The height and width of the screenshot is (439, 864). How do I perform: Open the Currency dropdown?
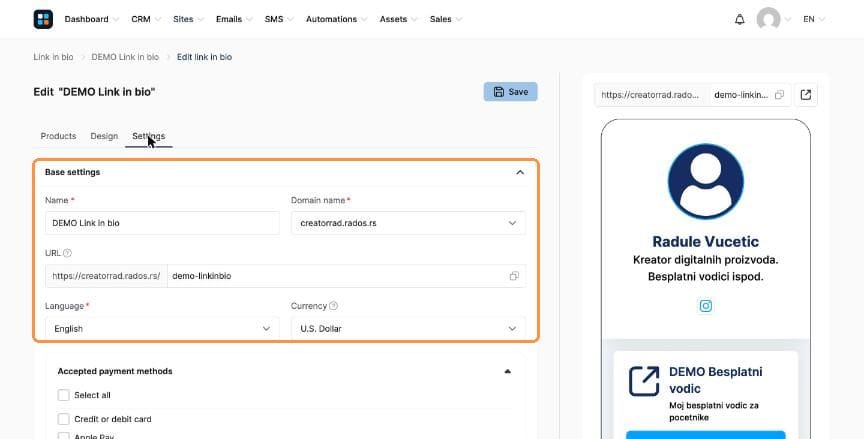pos(408,328)
